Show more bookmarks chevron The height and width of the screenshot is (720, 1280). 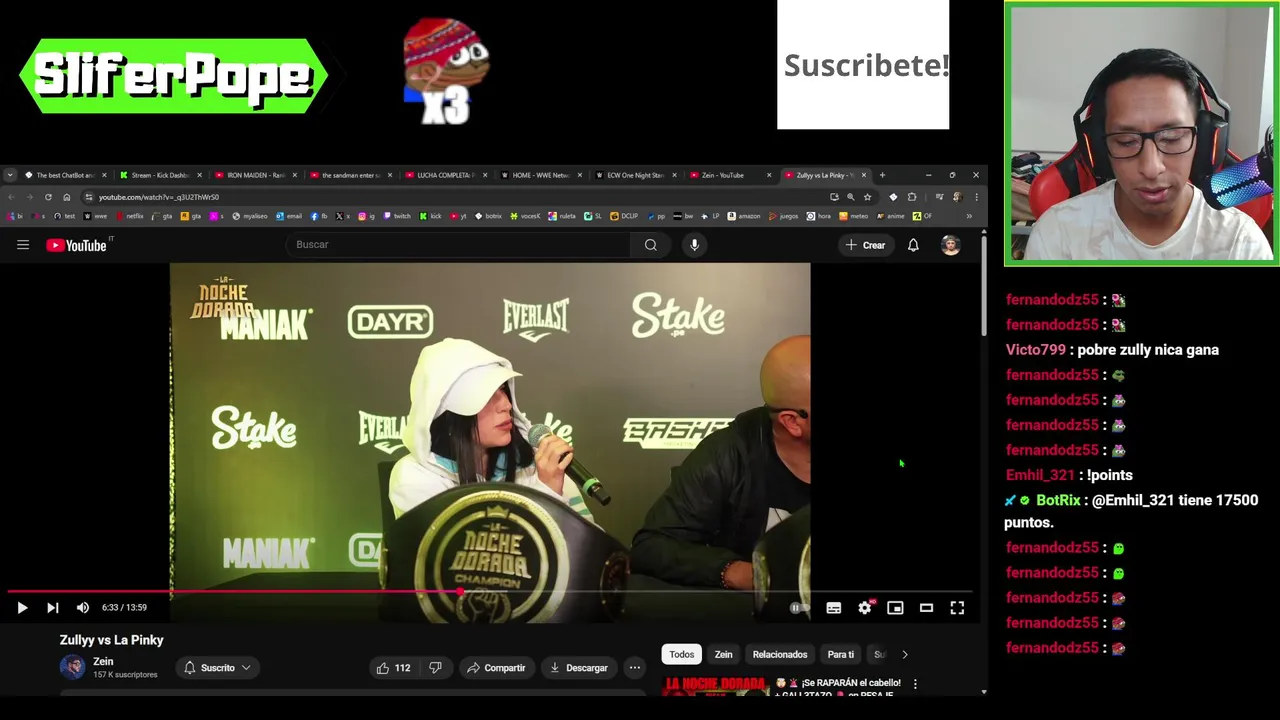pyautogui.click(x=969, y=216)
